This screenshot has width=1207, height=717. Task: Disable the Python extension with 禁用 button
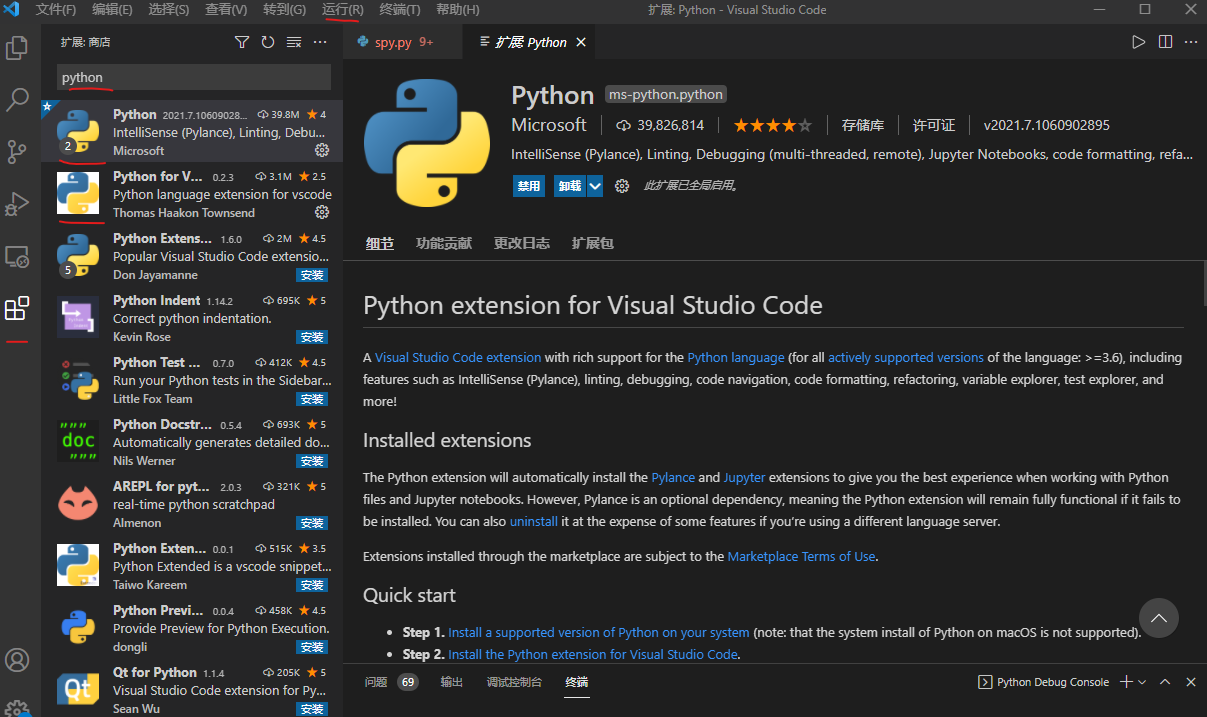pyautogui.click(x=528, y=186)
